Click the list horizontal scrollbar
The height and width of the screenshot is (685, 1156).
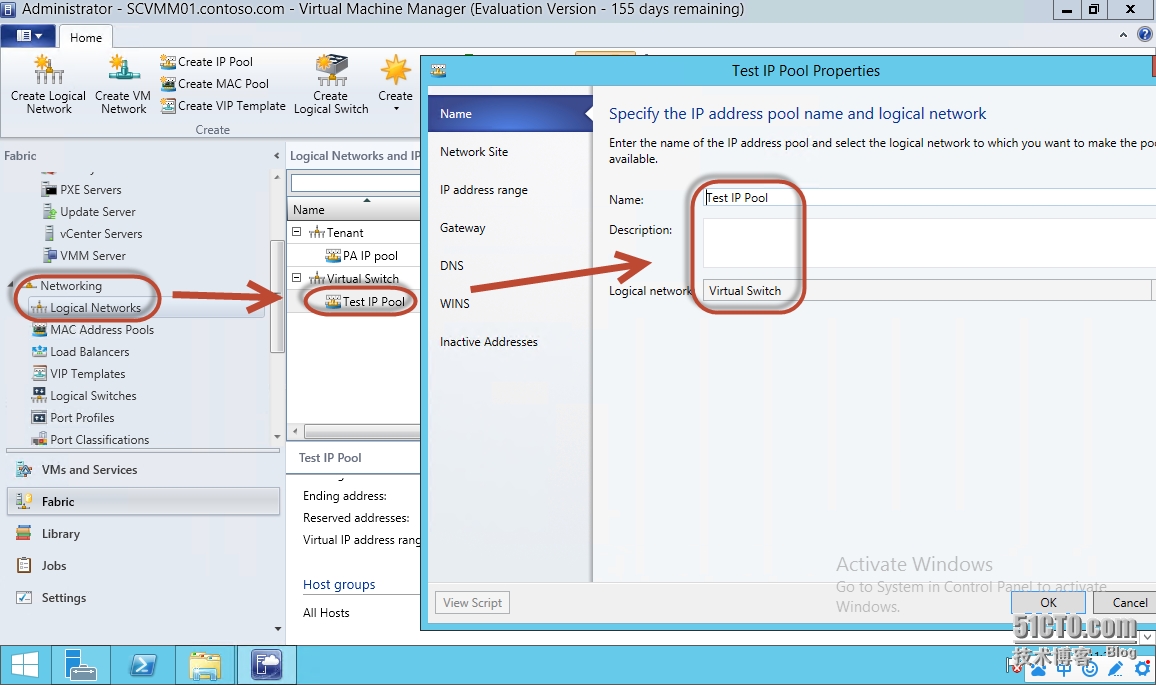coord(361,431)
